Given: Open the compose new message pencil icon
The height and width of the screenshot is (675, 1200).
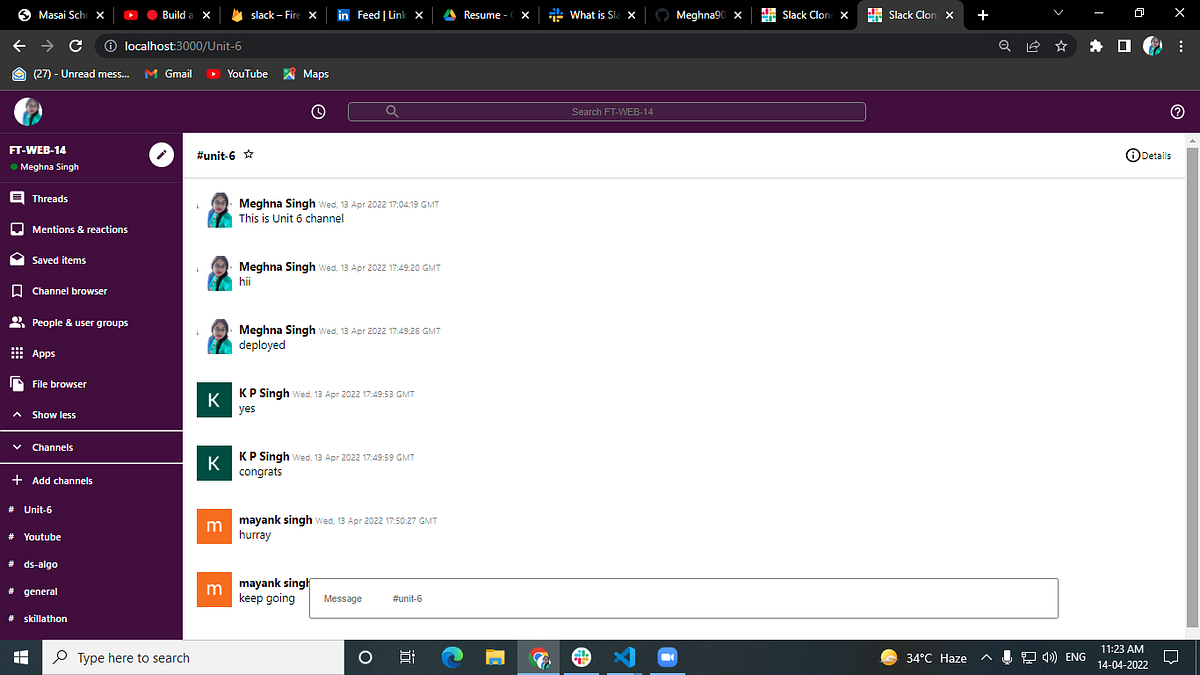Looking at the screenshot, I should pos(161,155).
